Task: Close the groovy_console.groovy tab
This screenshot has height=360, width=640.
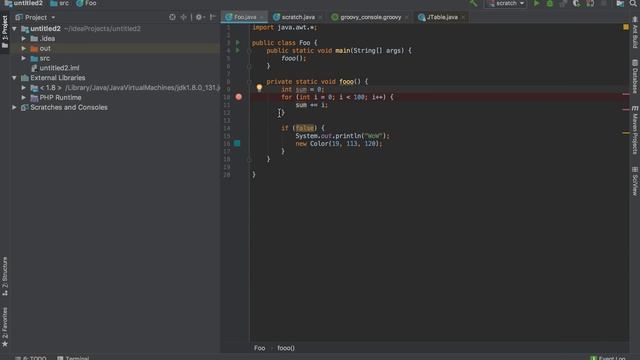Action: [407, 18]
